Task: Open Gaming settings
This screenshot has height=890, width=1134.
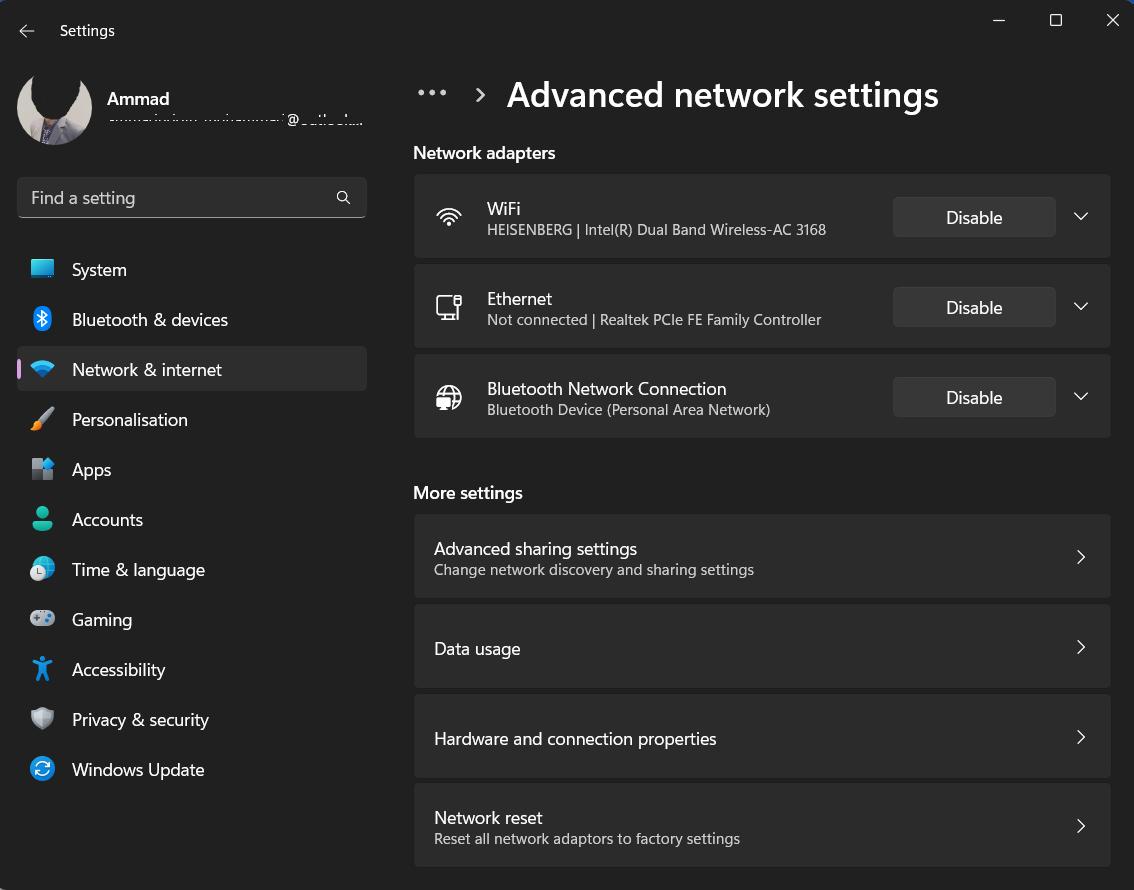Action: coord(101,619)
